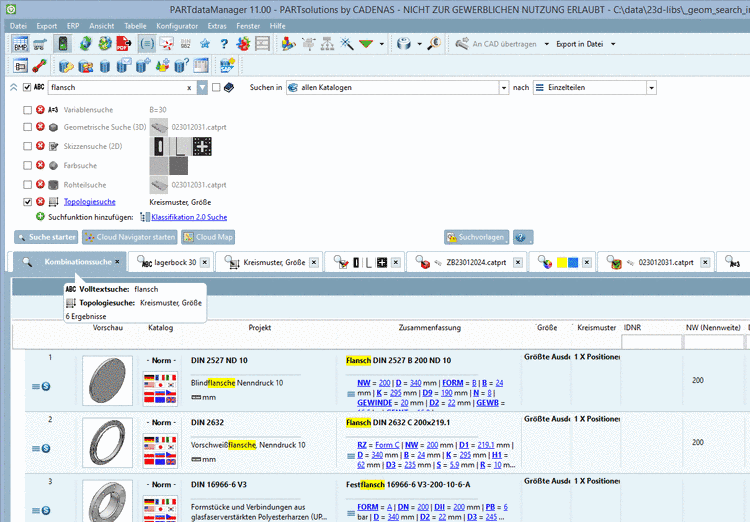
Task: Enable the Skizzensuche (2D) checkbox
Action: (27, 146)
